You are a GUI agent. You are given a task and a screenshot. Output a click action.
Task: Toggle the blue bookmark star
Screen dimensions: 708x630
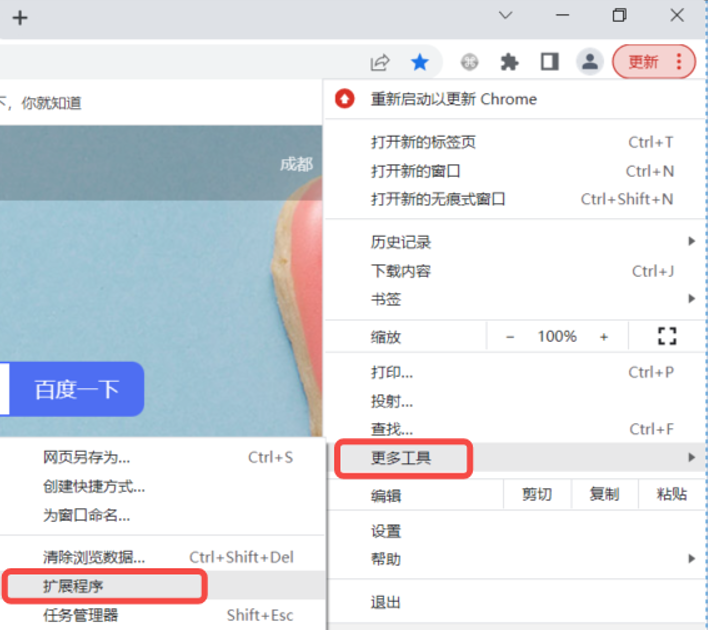tap(419, 62)
